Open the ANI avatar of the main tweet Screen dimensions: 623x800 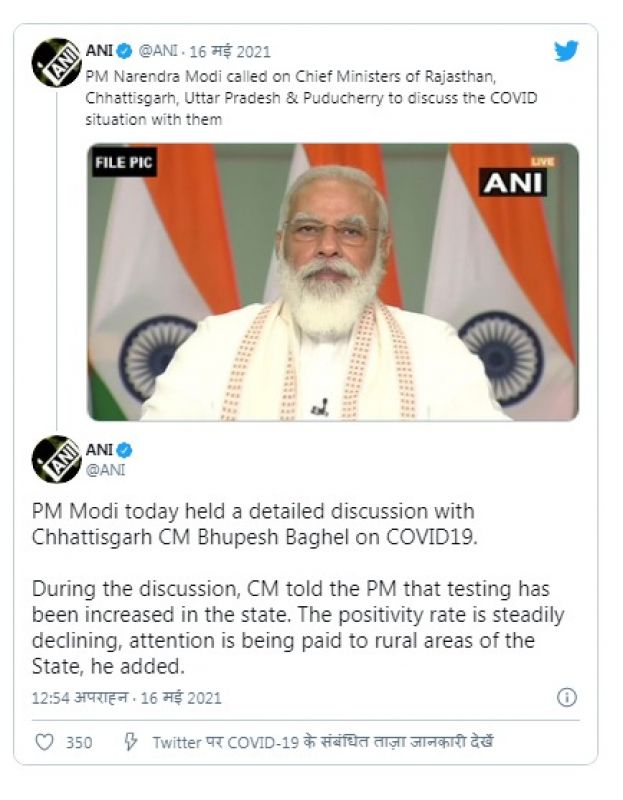[56, 459]
